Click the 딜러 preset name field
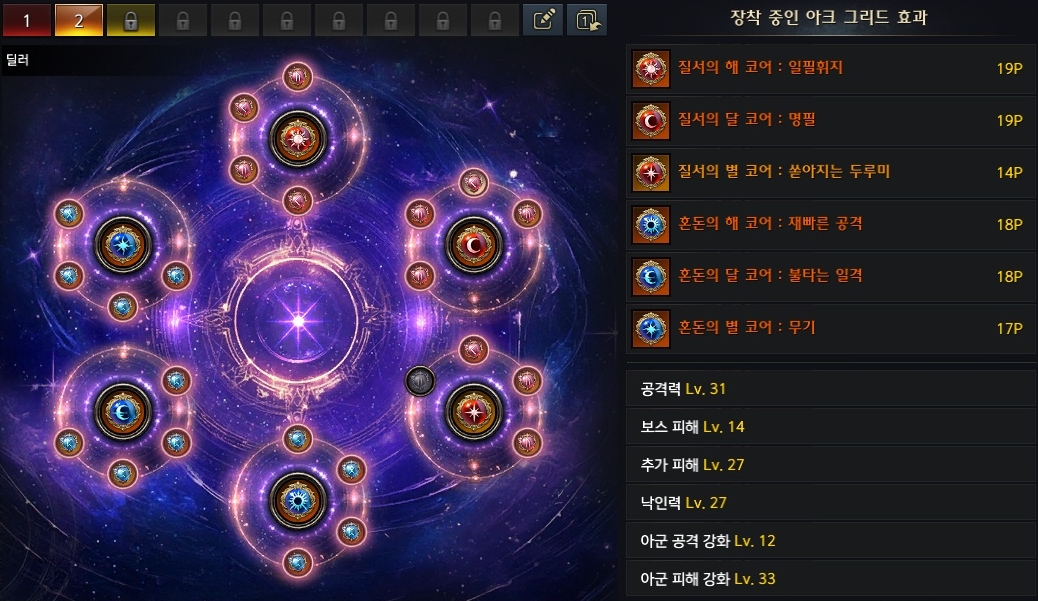The image size is (1038, 601). (x=308, y=60)
